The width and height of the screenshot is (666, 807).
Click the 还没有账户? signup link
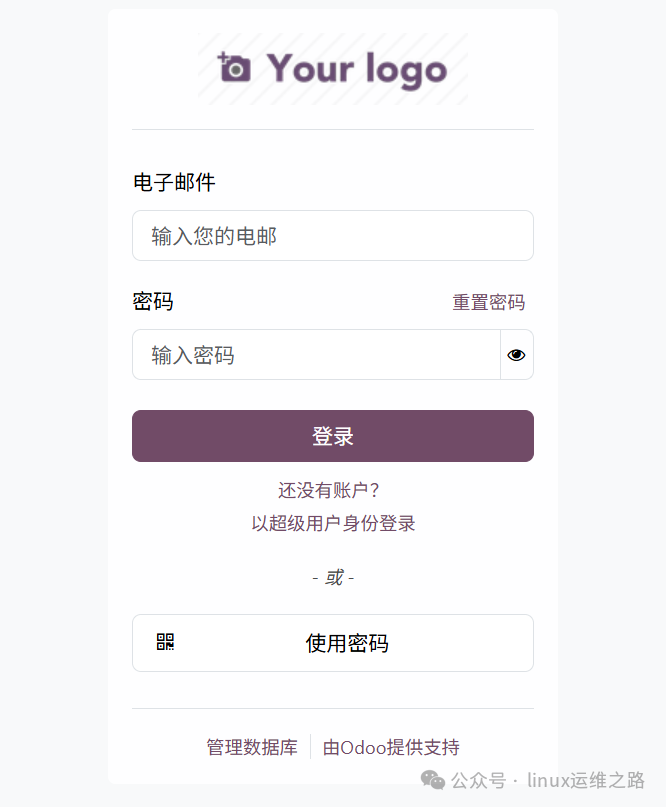click(x=332, y=490)
